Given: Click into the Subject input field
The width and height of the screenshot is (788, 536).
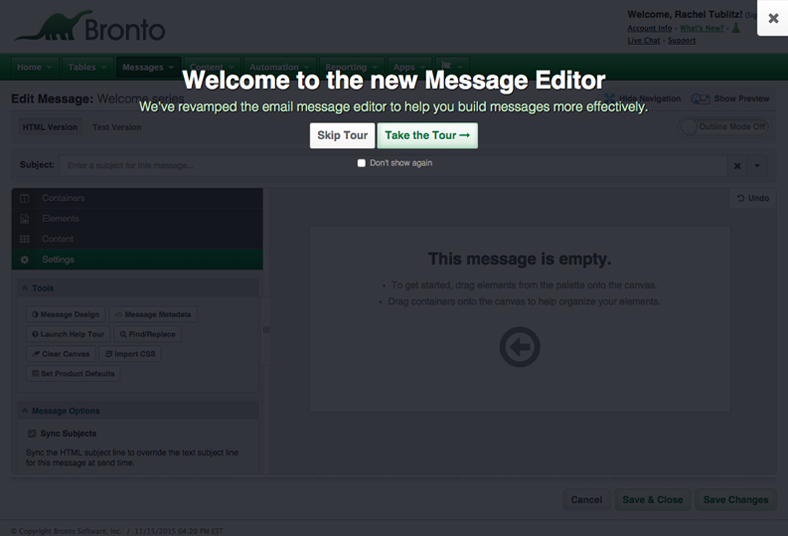Looking at the screenshot, I should (x=390, y=165).
